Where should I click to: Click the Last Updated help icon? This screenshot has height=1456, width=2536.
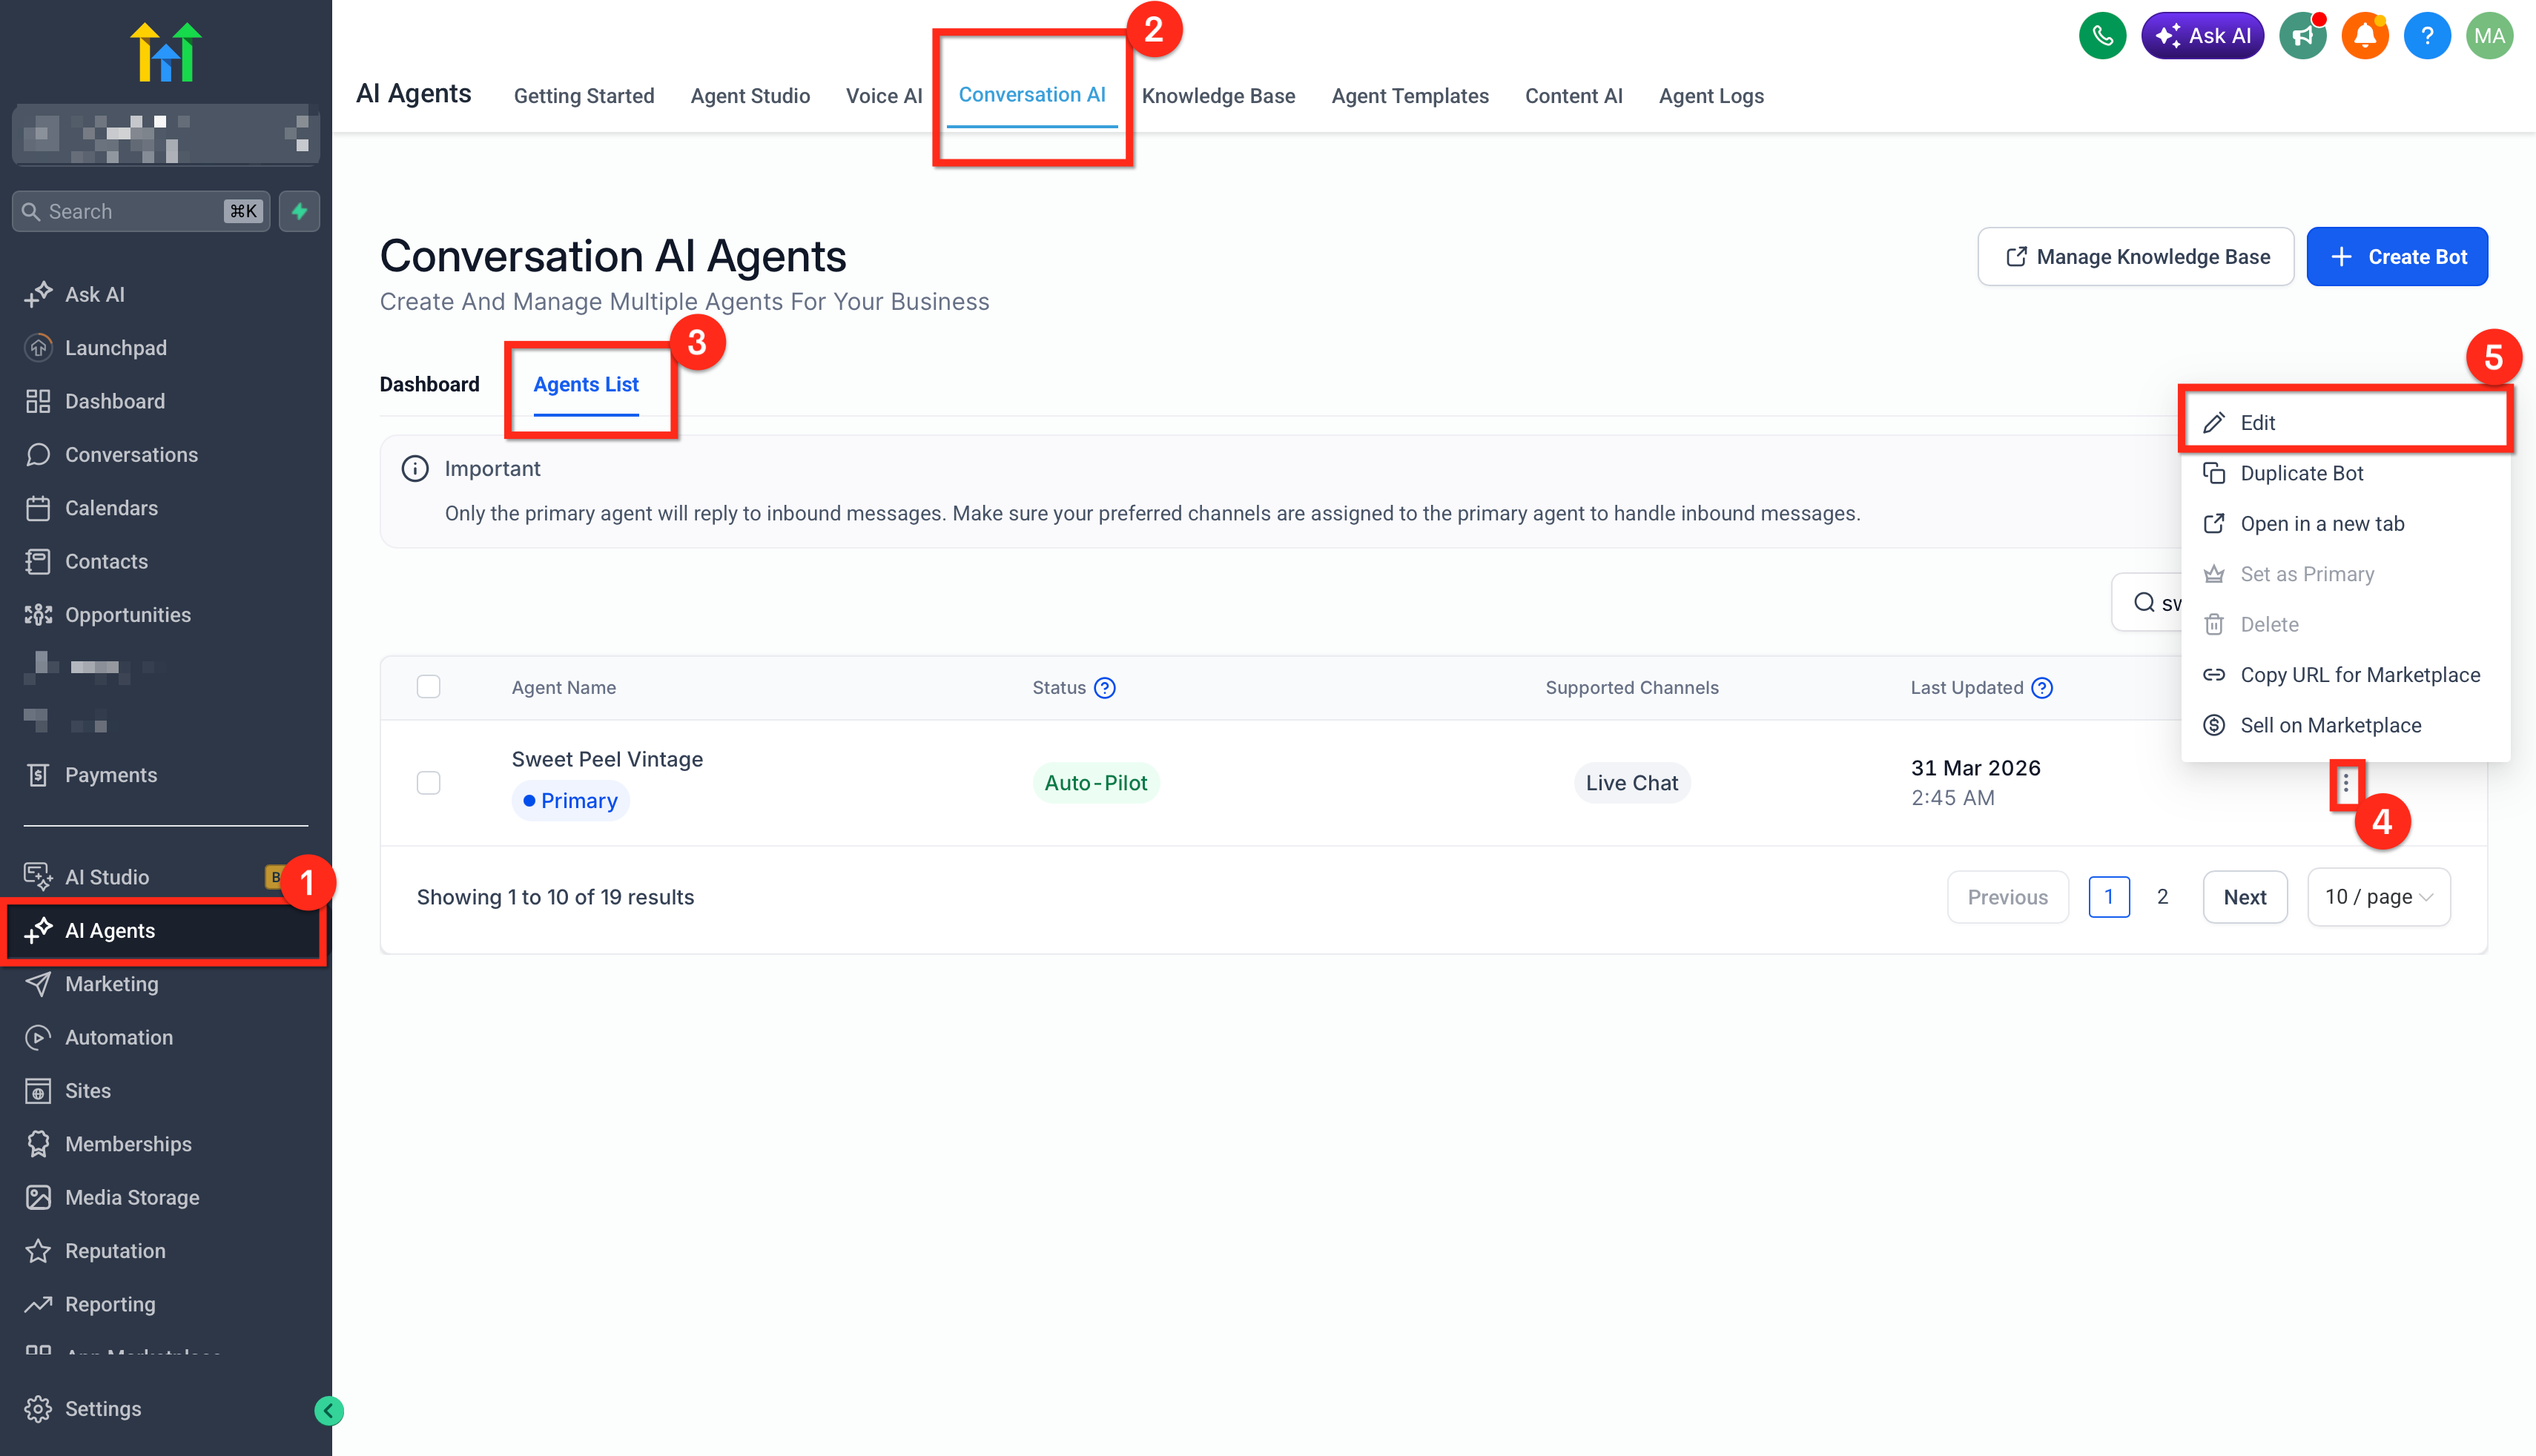[2042, 688]
